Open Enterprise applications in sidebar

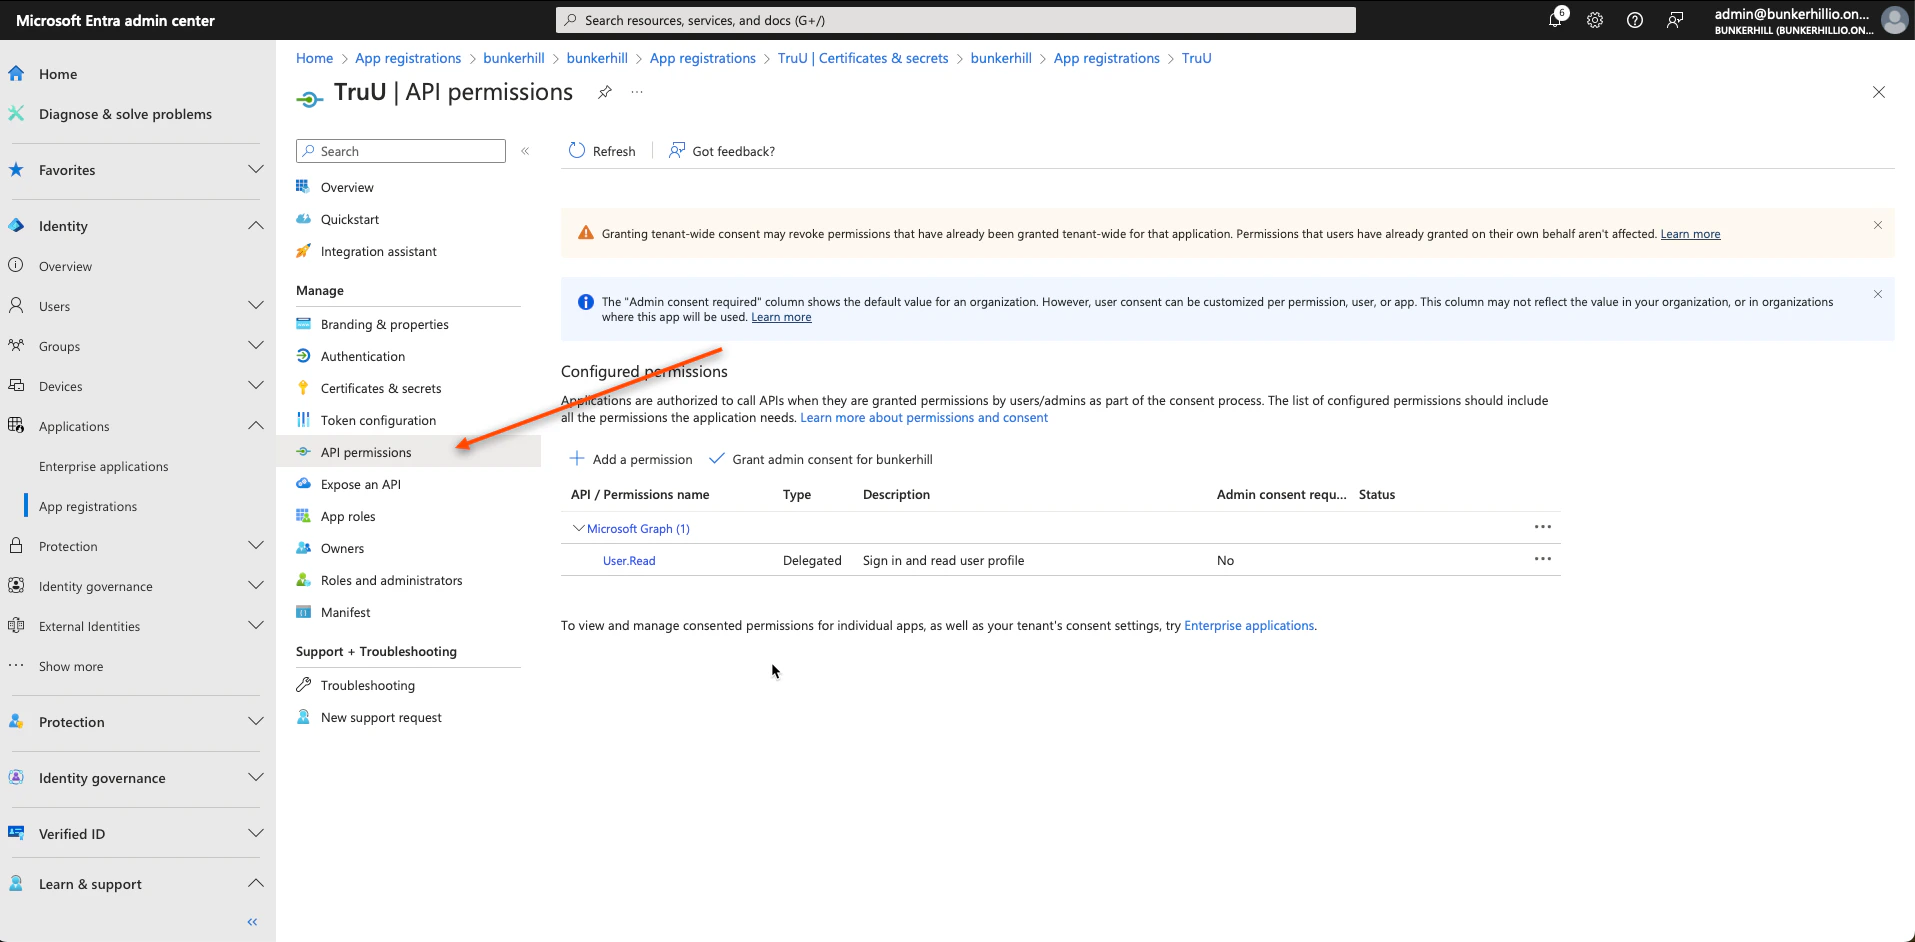pyautogui.click(x=104, y=467)
